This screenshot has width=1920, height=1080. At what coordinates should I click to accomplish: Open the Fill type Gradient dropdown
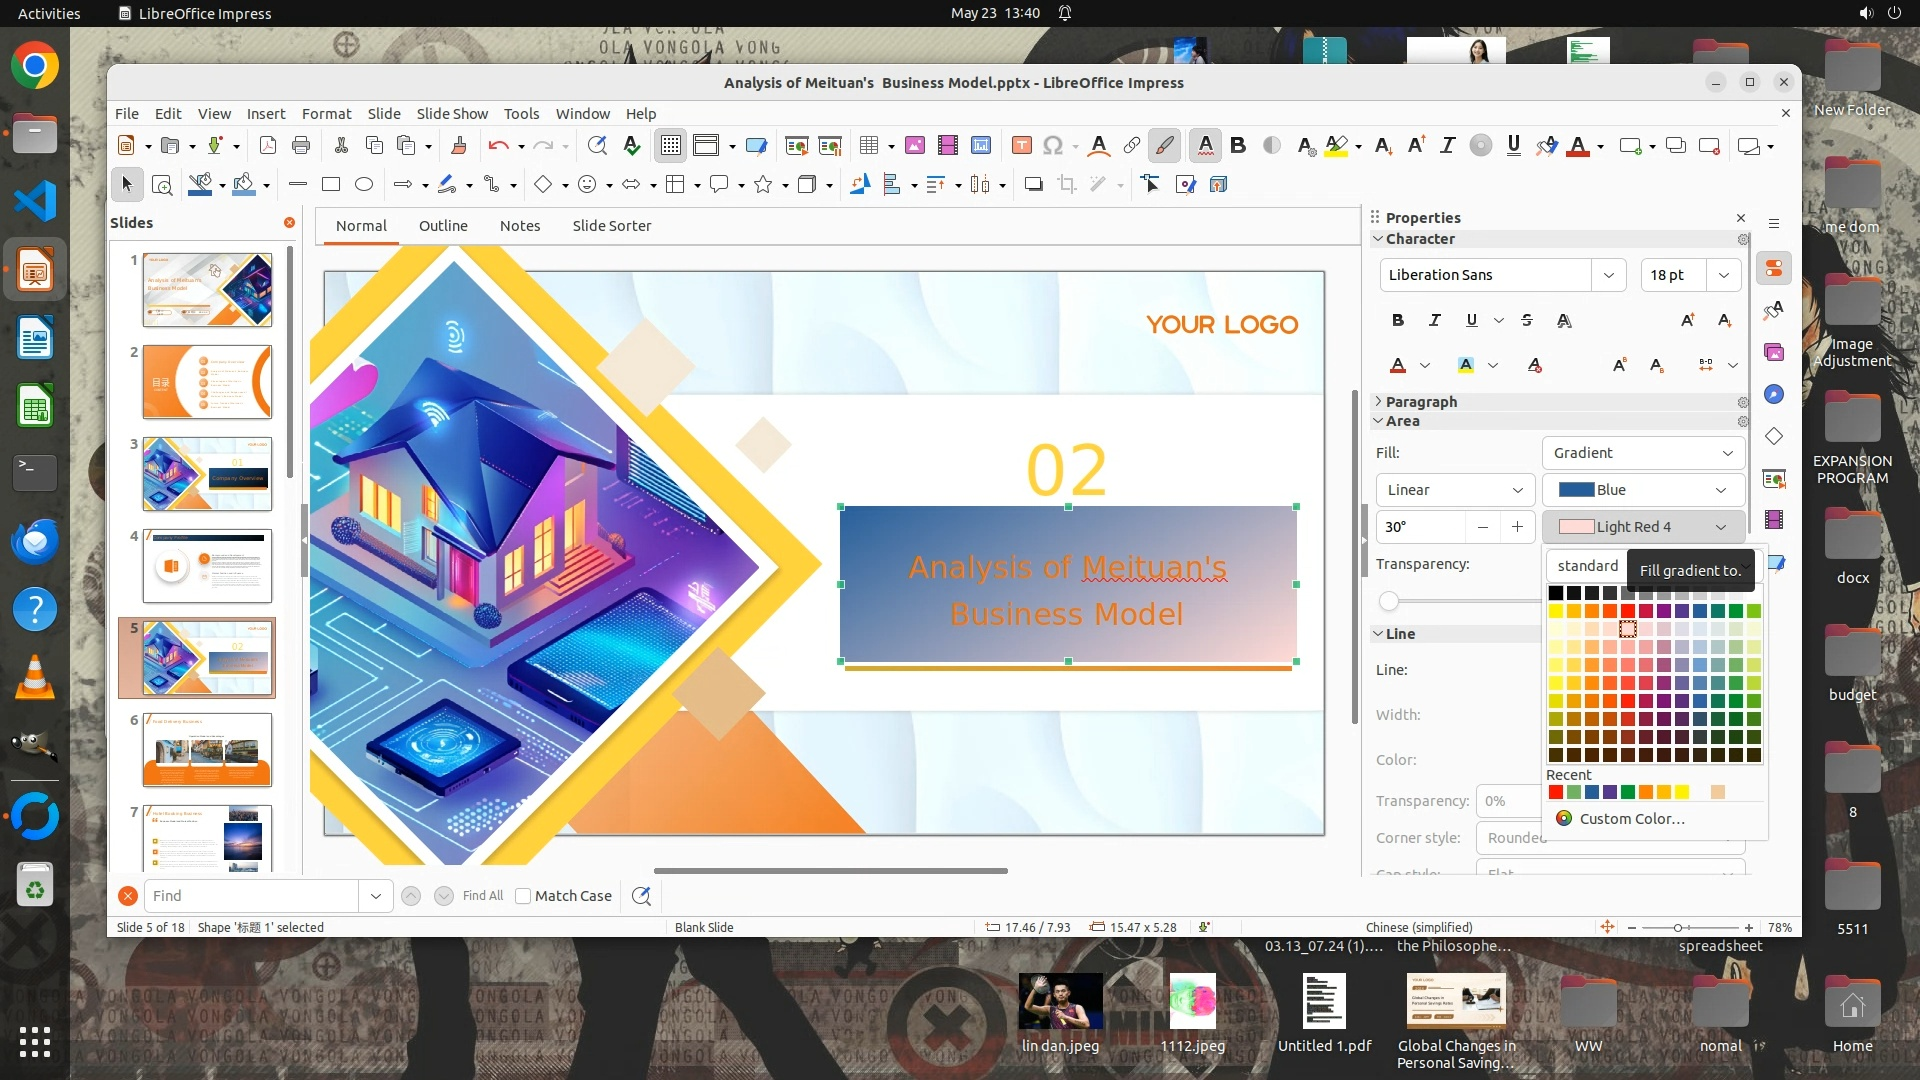pos(1643,453)
